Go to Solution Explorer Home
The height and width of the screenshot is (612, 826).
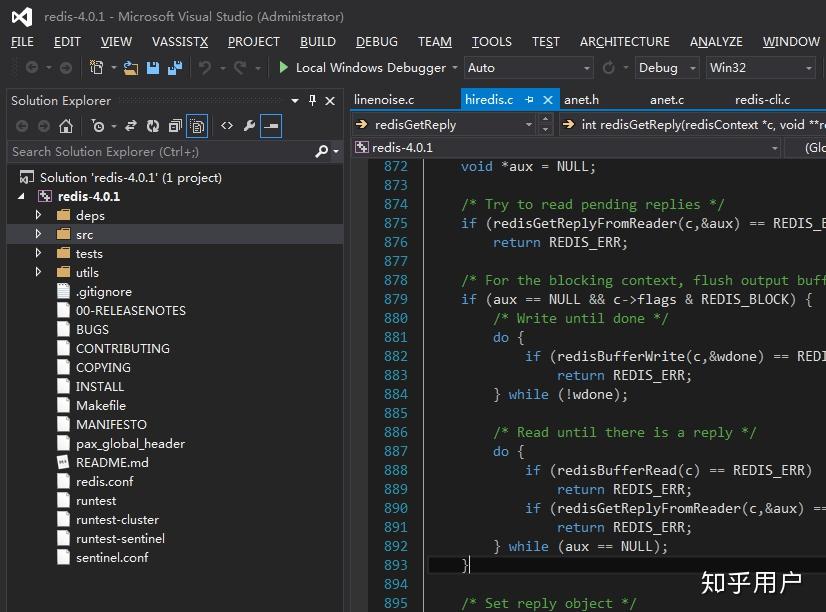[66, 126]
